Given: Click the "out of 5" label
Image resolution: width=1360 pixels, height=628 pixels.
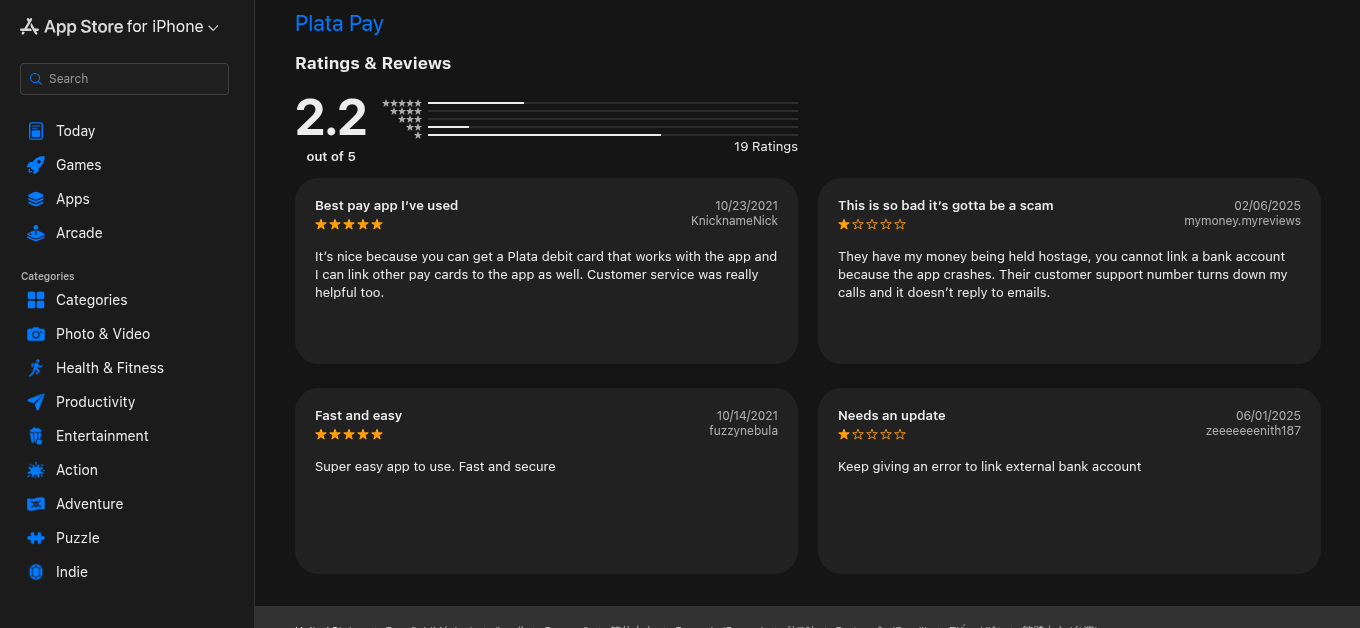Looking at the screenshot, I should click(331, 157).
